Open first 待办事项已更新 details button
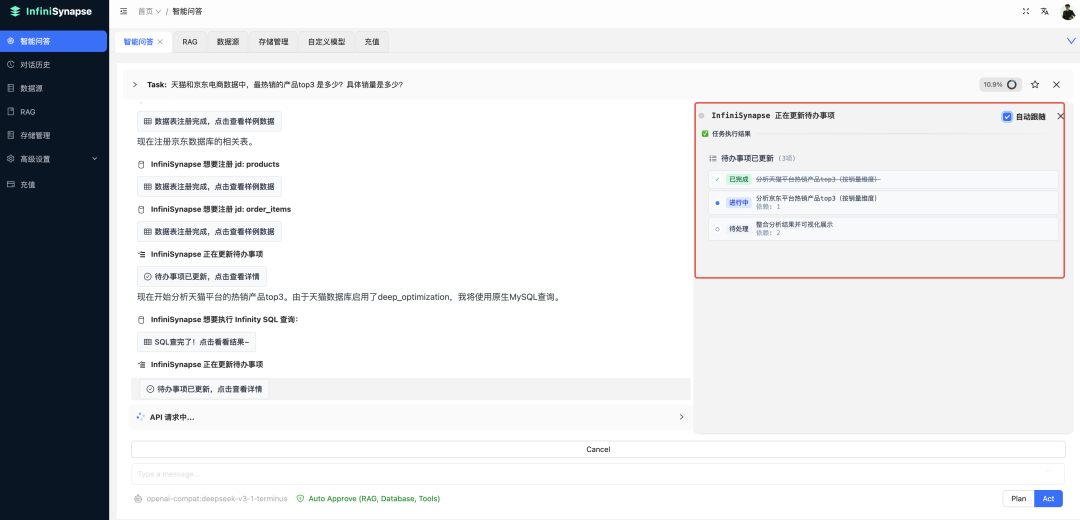Image resolution: width=1080 pixels, height=520 pixels. tap(202, 276)
